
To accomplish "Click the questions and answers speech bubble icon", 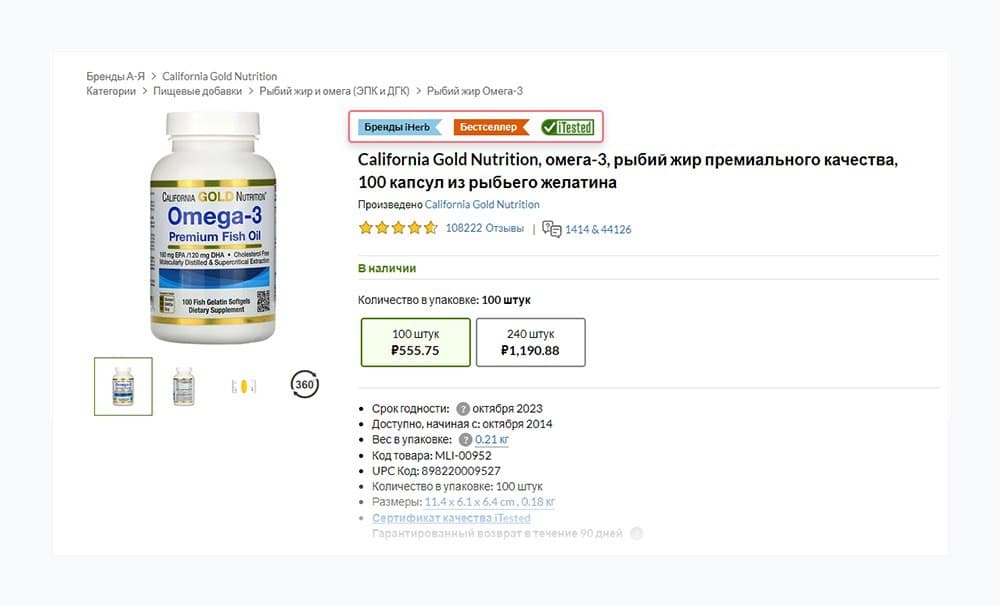I will point(551,229).
